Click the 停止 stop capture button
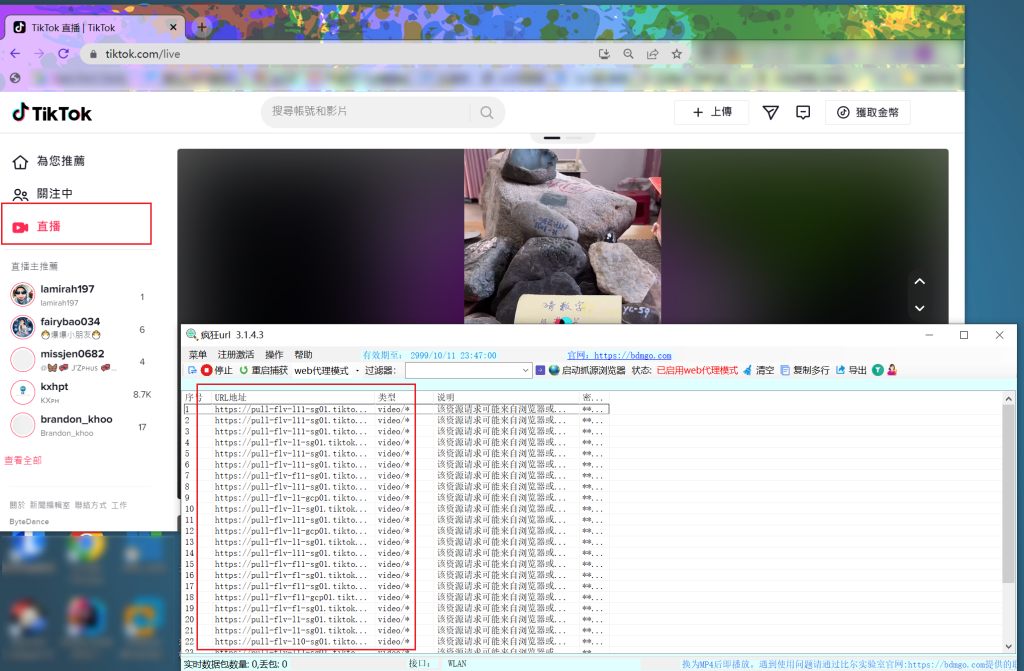Viewport: 1024px width, 671px height. tap(217, 370)
